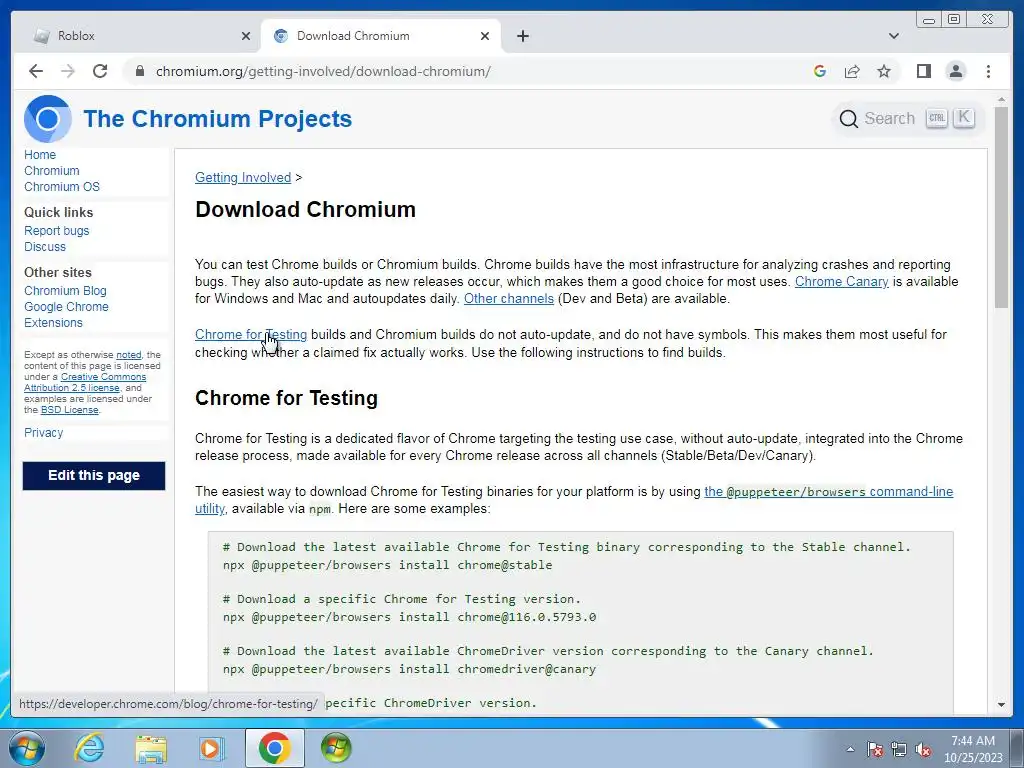Show hidden tray icons arrow
This screenshot has height=768, width=1024.
(850, 749)
